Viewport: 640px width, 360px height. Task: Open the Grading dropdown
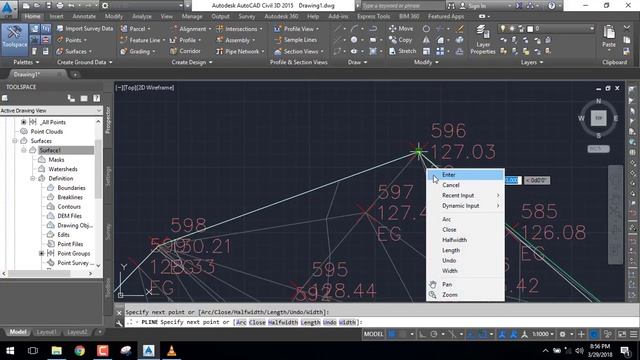pos(138,51)
